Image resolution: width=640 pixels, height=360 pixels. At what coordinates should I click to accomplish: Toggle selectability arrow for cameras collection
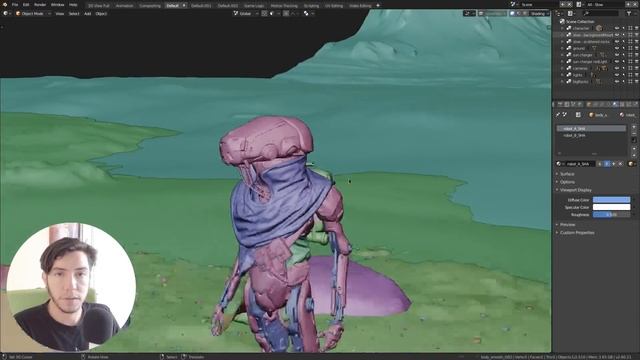pyautogui.click(x=624, y=68)
